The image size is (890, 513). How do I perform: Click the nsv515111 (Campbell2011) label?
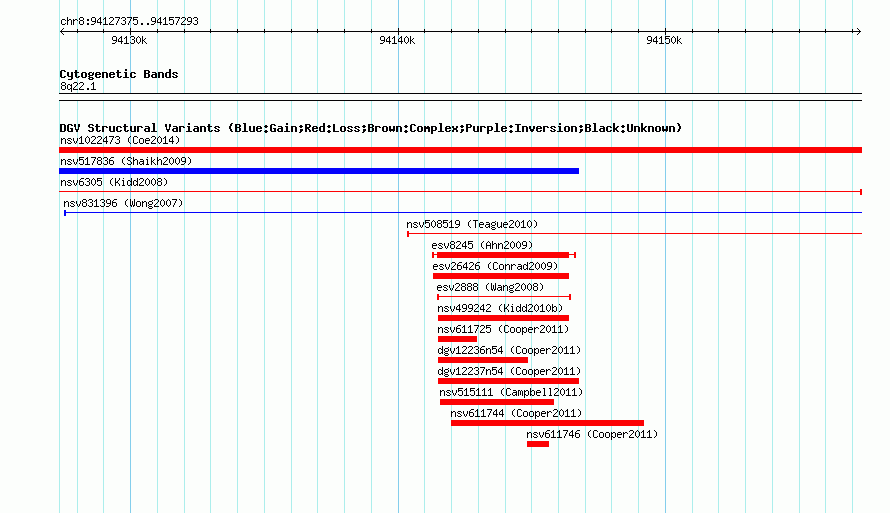click(x=511, y=392)
